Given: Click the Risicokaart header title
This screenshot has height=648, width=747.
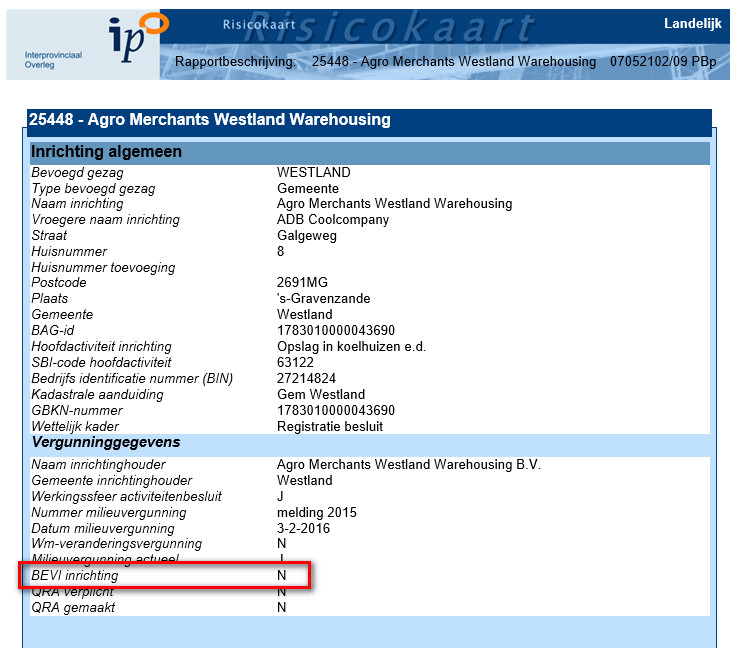Looking at the screenshot, I should click(x=259, y=24).
